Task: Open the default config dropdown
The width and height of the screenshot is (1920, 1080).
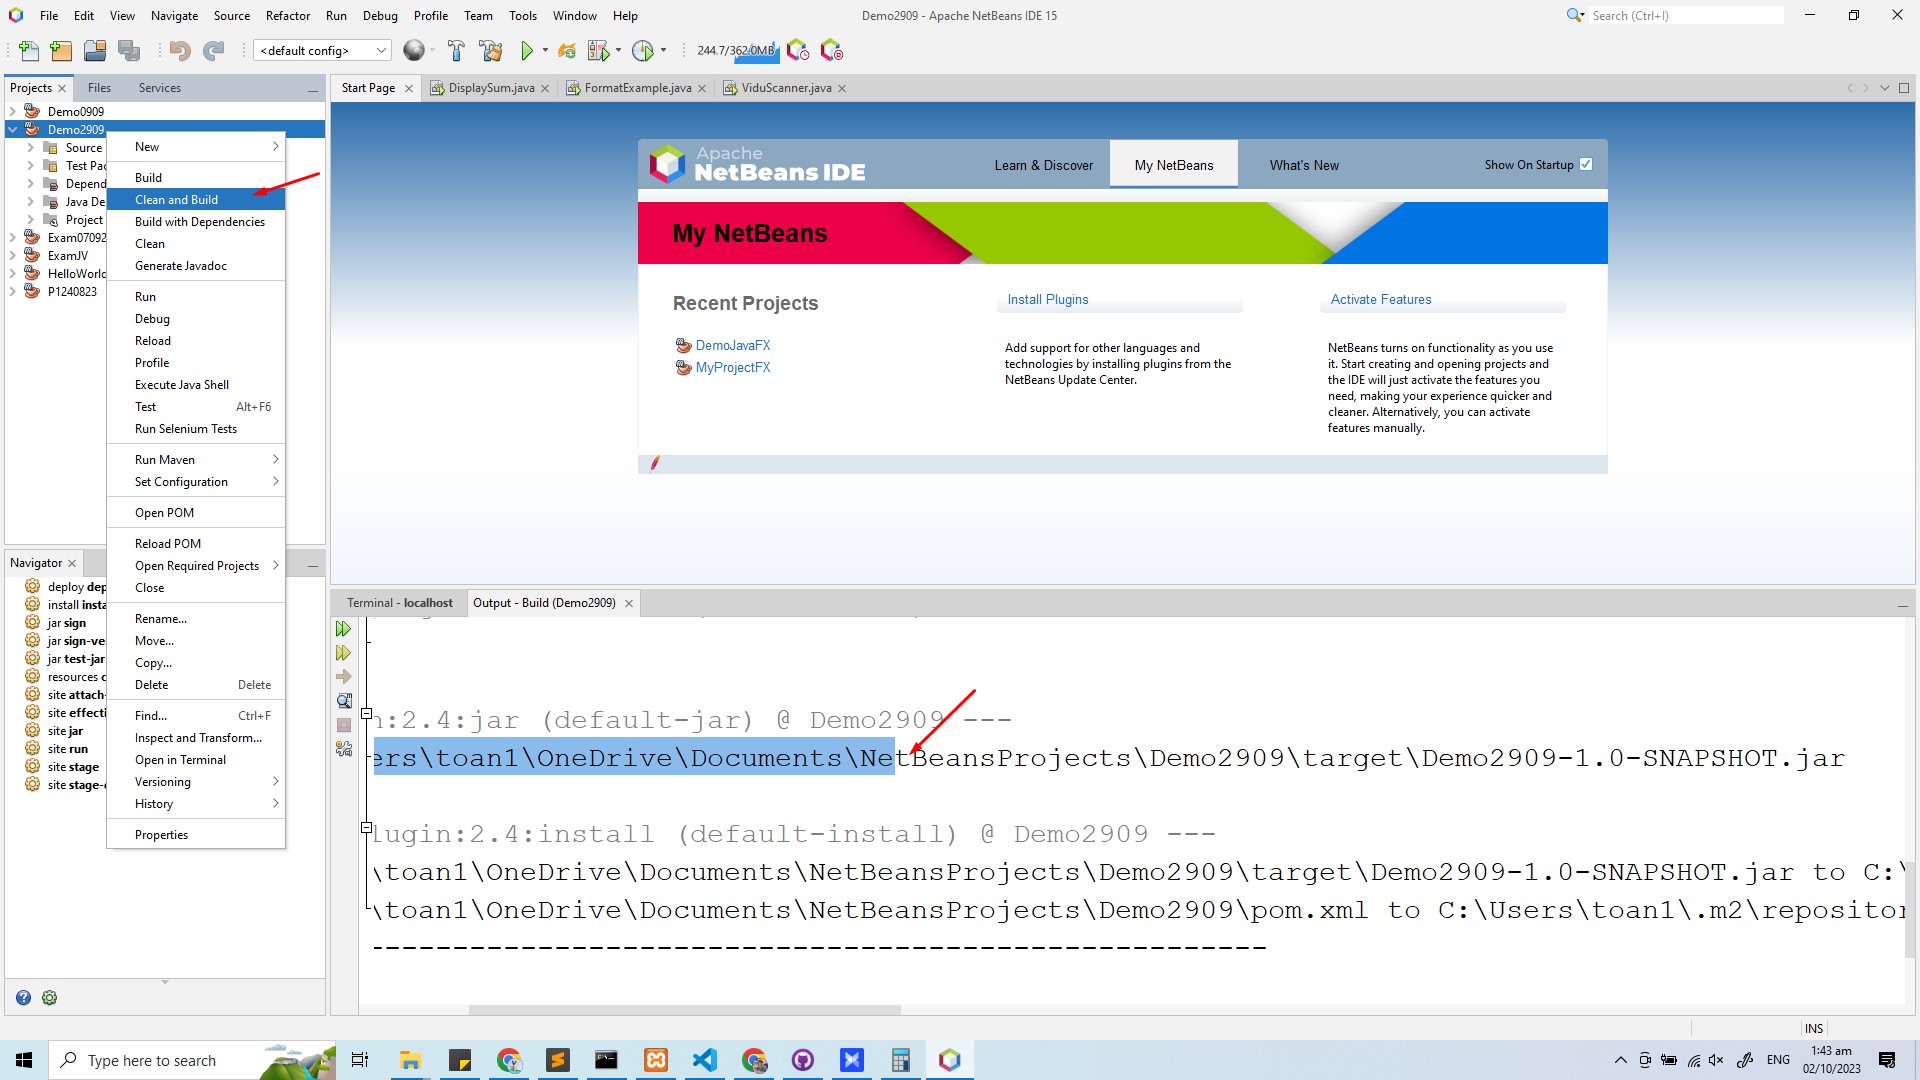Action: coord(379,50)
